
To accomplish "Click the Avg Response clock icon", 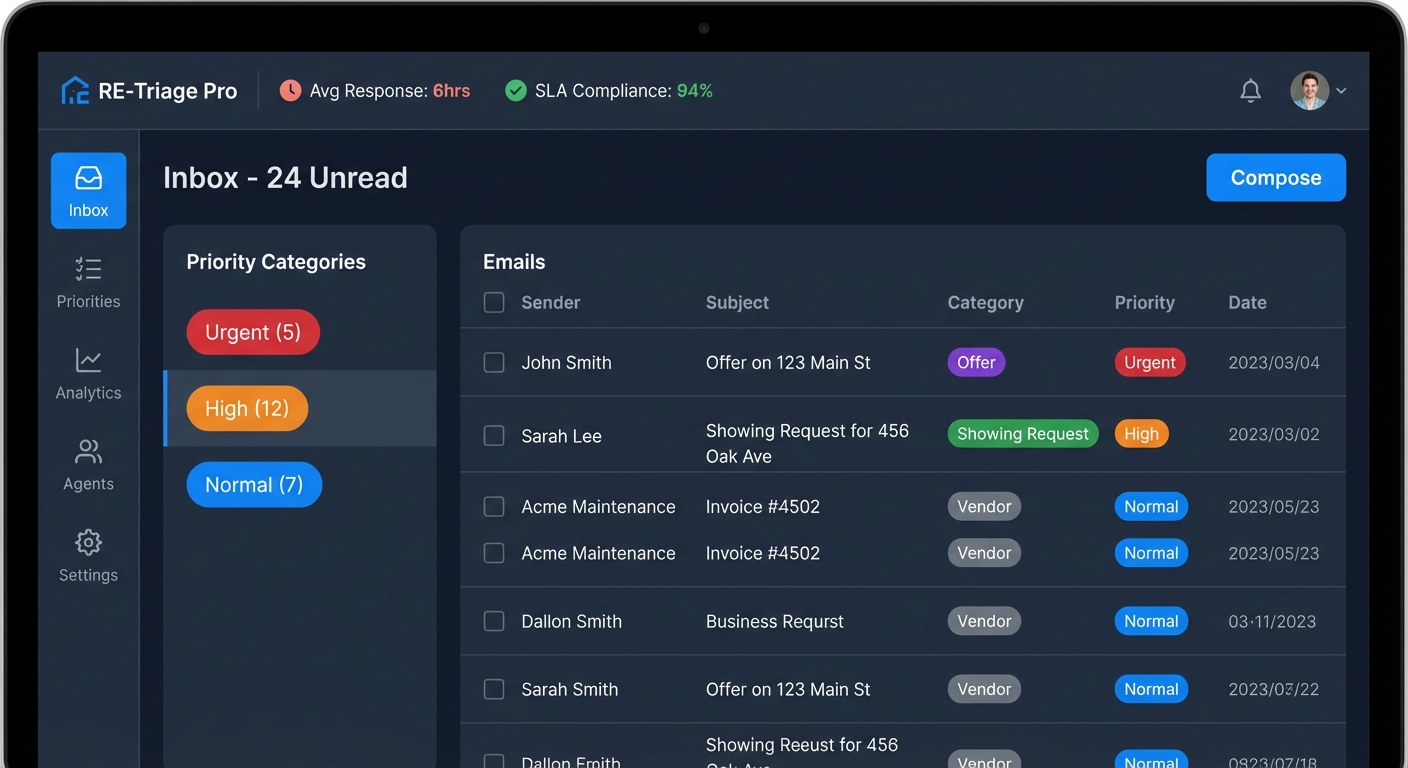I will click(290, 91).
